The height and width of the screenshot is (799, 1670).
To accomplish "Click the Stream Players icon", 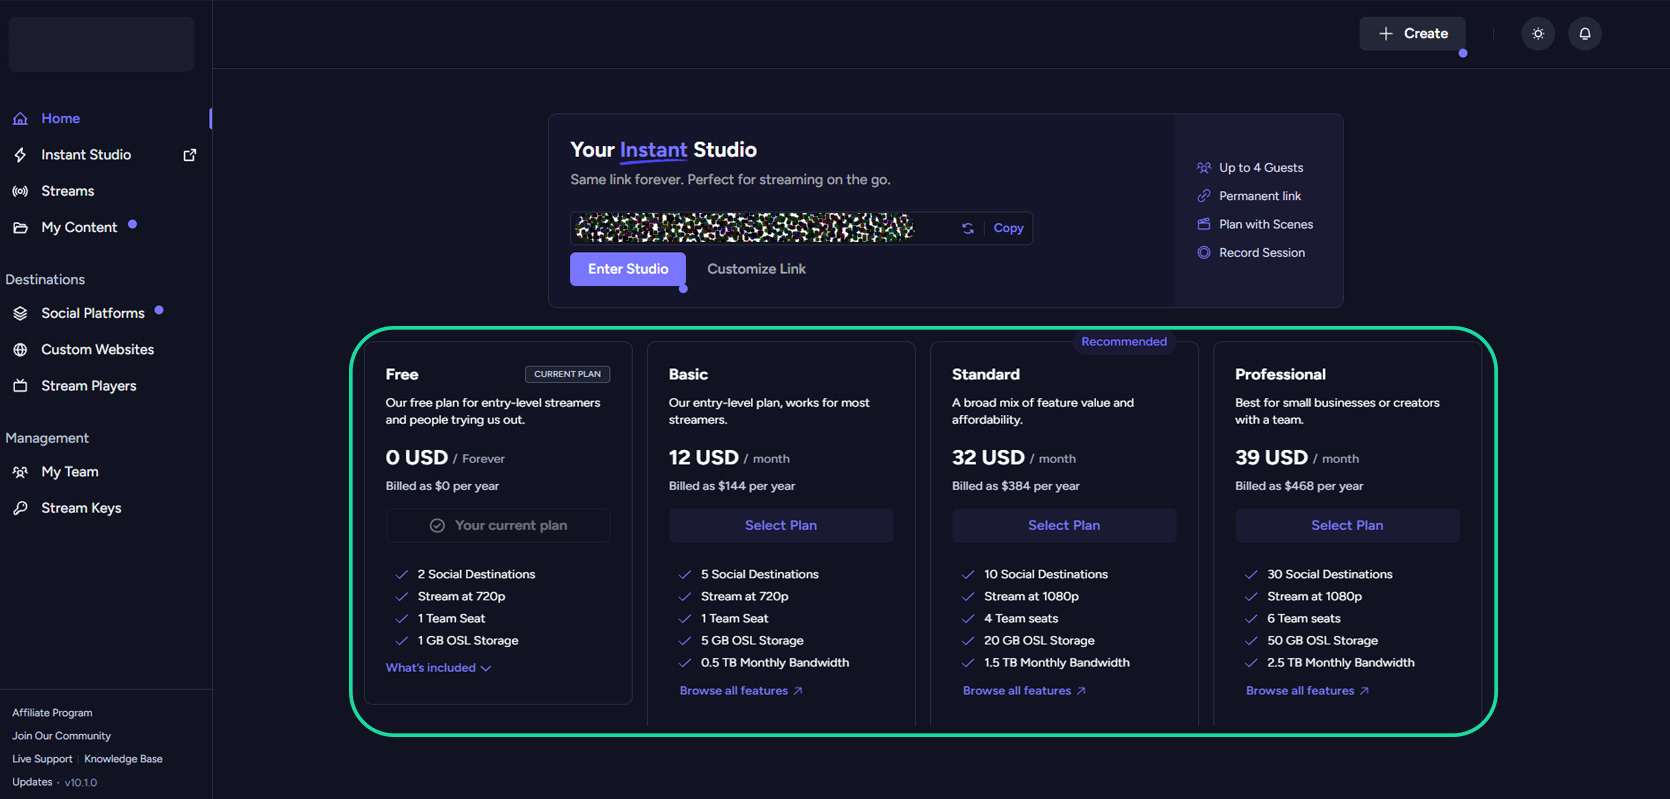I will [x=20, y=386].
